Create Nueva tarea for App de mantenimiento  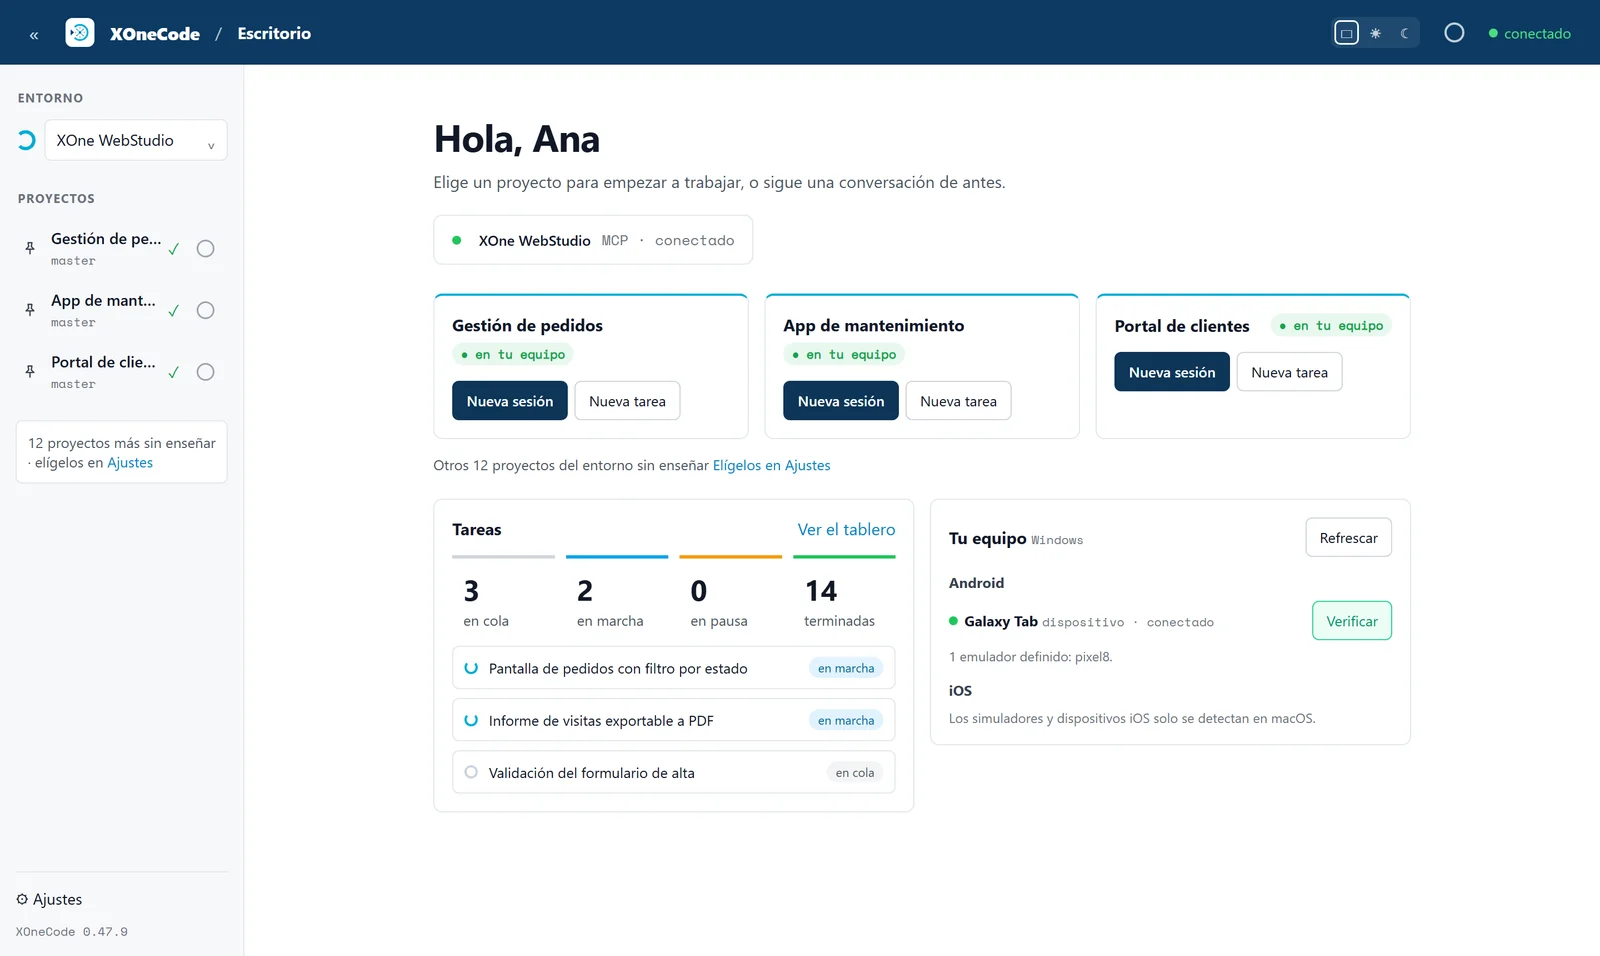coord(958,401)
